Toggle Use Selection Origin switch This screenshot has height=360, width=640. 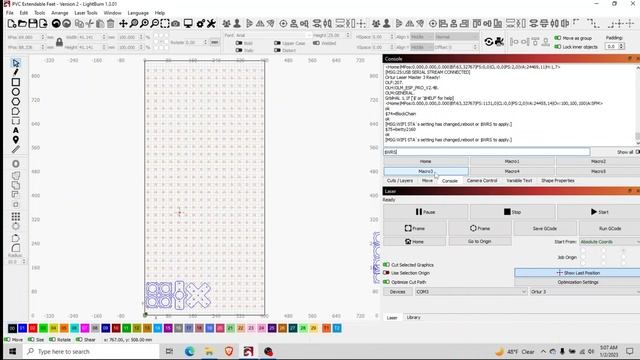click(386, 273)
